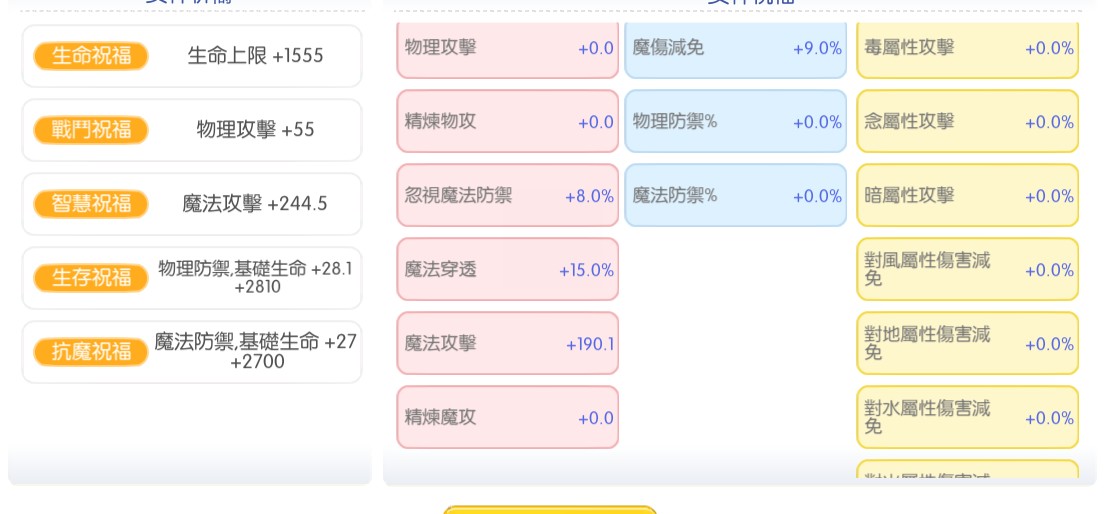Tap the 戰鬥祝福 orange badge
This screenshot has width=1107, height=514.
(91, 130)
